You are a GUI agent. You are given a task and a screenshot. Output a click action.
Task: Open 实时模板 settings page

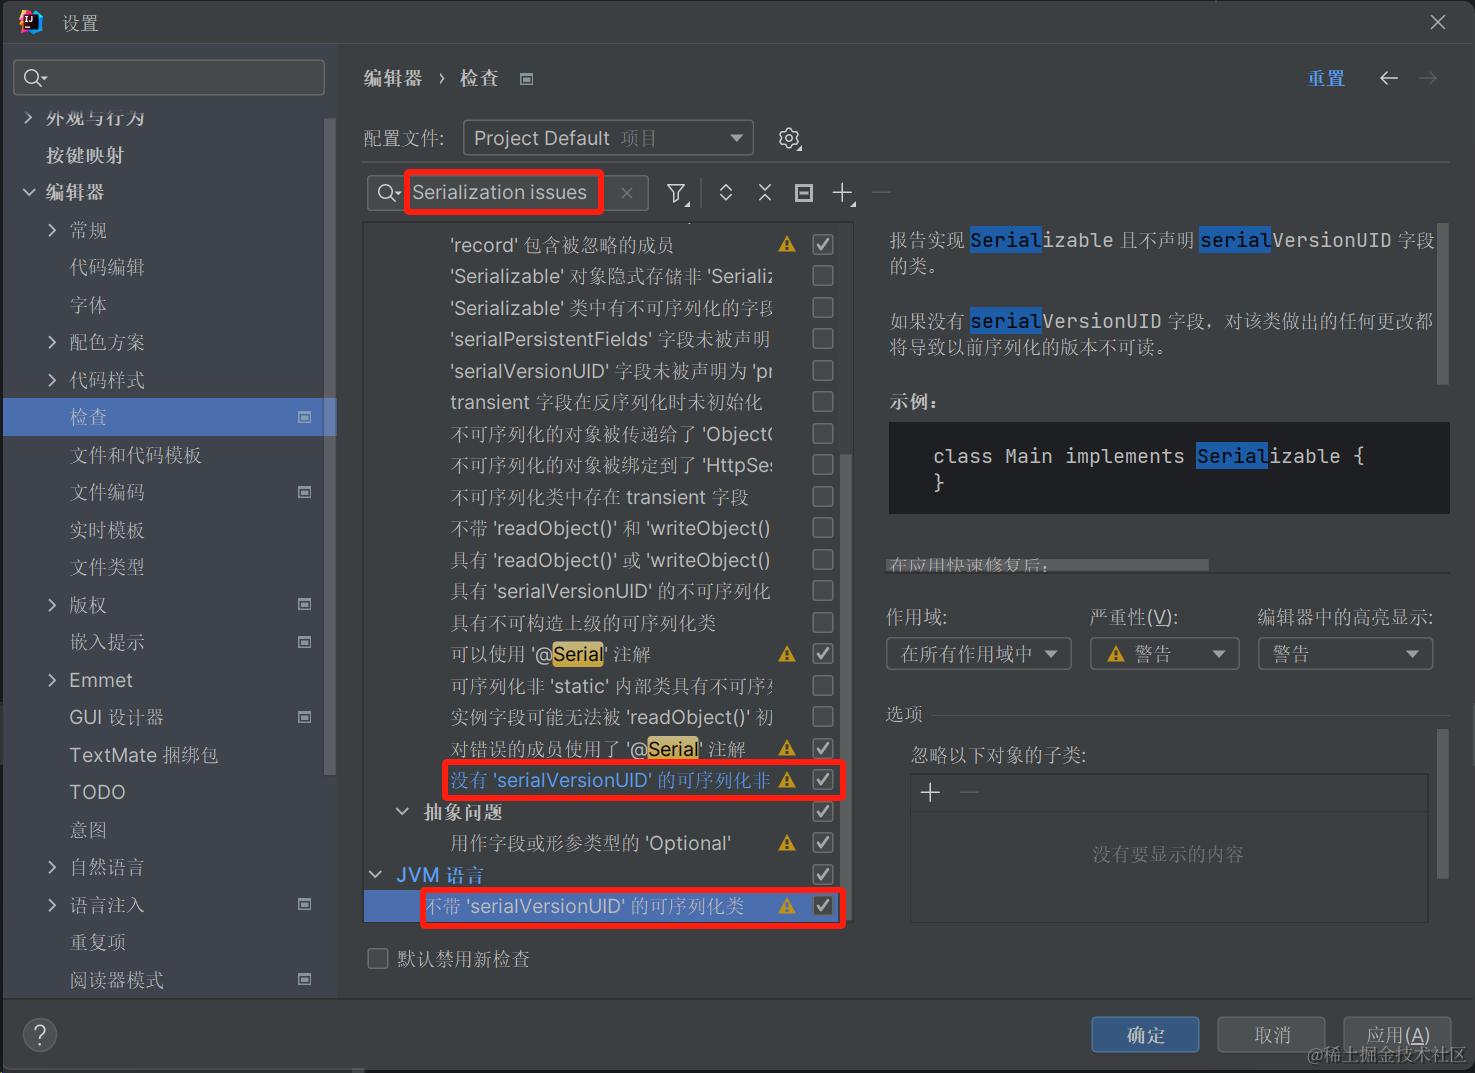pos(107,530)
